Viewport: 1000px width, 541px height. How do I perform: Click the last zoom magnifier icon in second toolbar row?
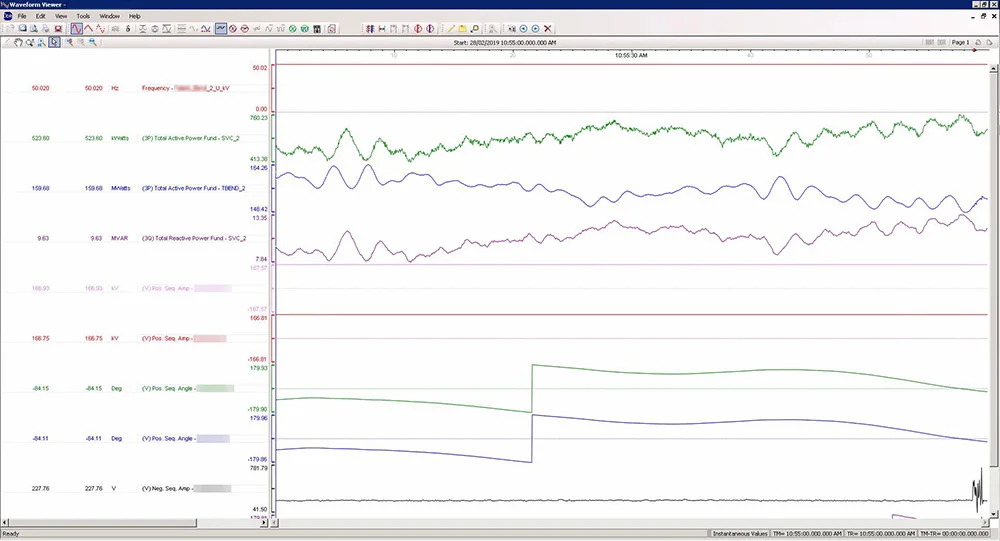click(x=93, y=42)
